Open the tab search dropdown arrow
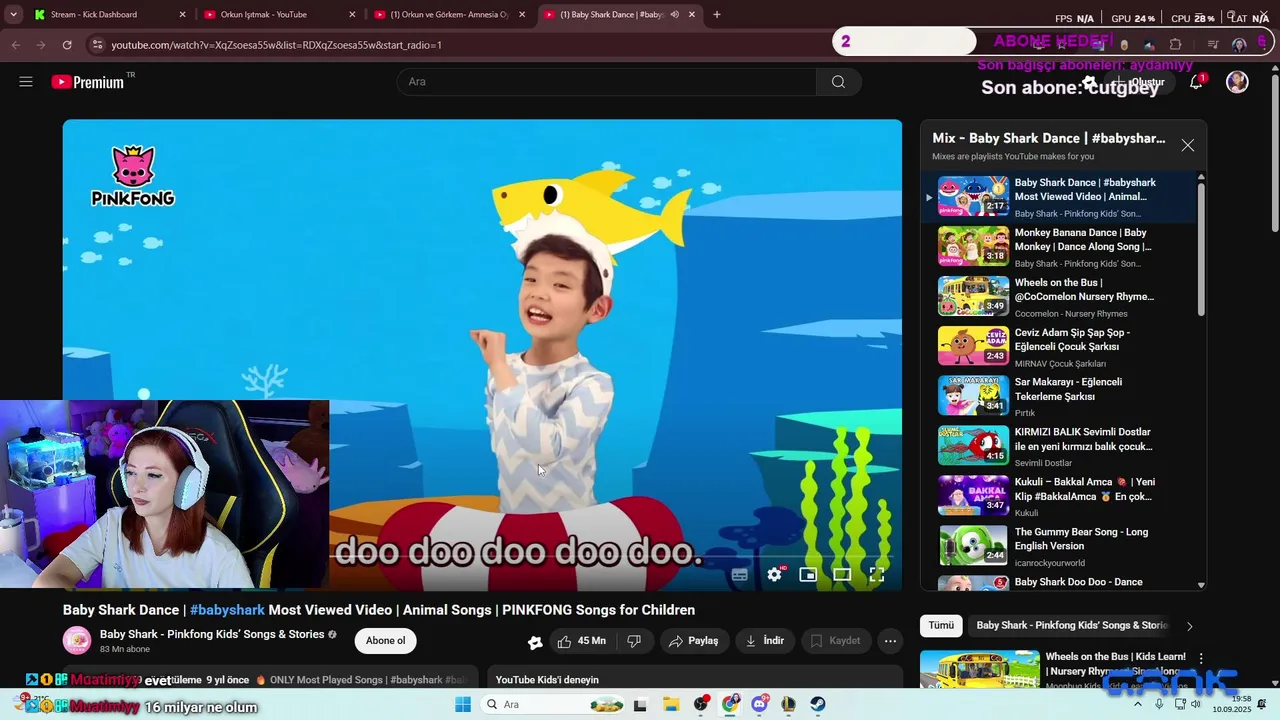The image size is (1280, 720). click(13, 15)
